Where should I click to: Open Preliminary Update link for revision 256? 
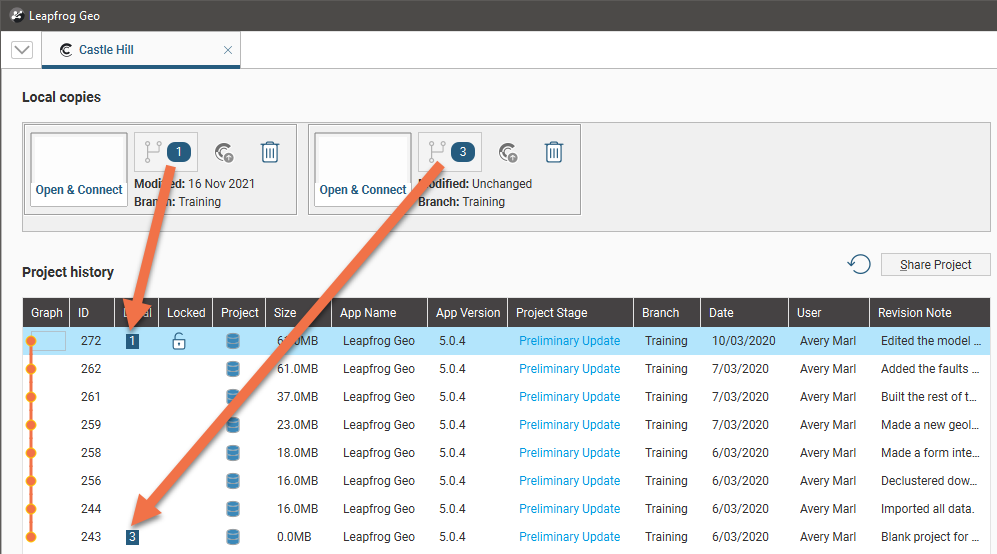coord(569,481)
